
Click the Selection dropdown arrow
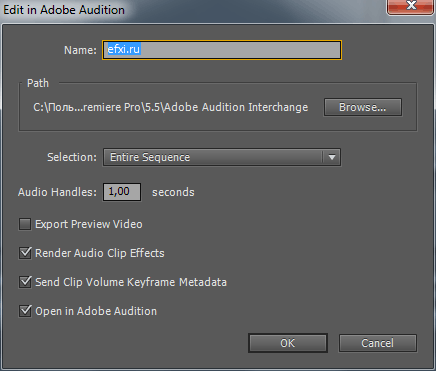(332, 157)
